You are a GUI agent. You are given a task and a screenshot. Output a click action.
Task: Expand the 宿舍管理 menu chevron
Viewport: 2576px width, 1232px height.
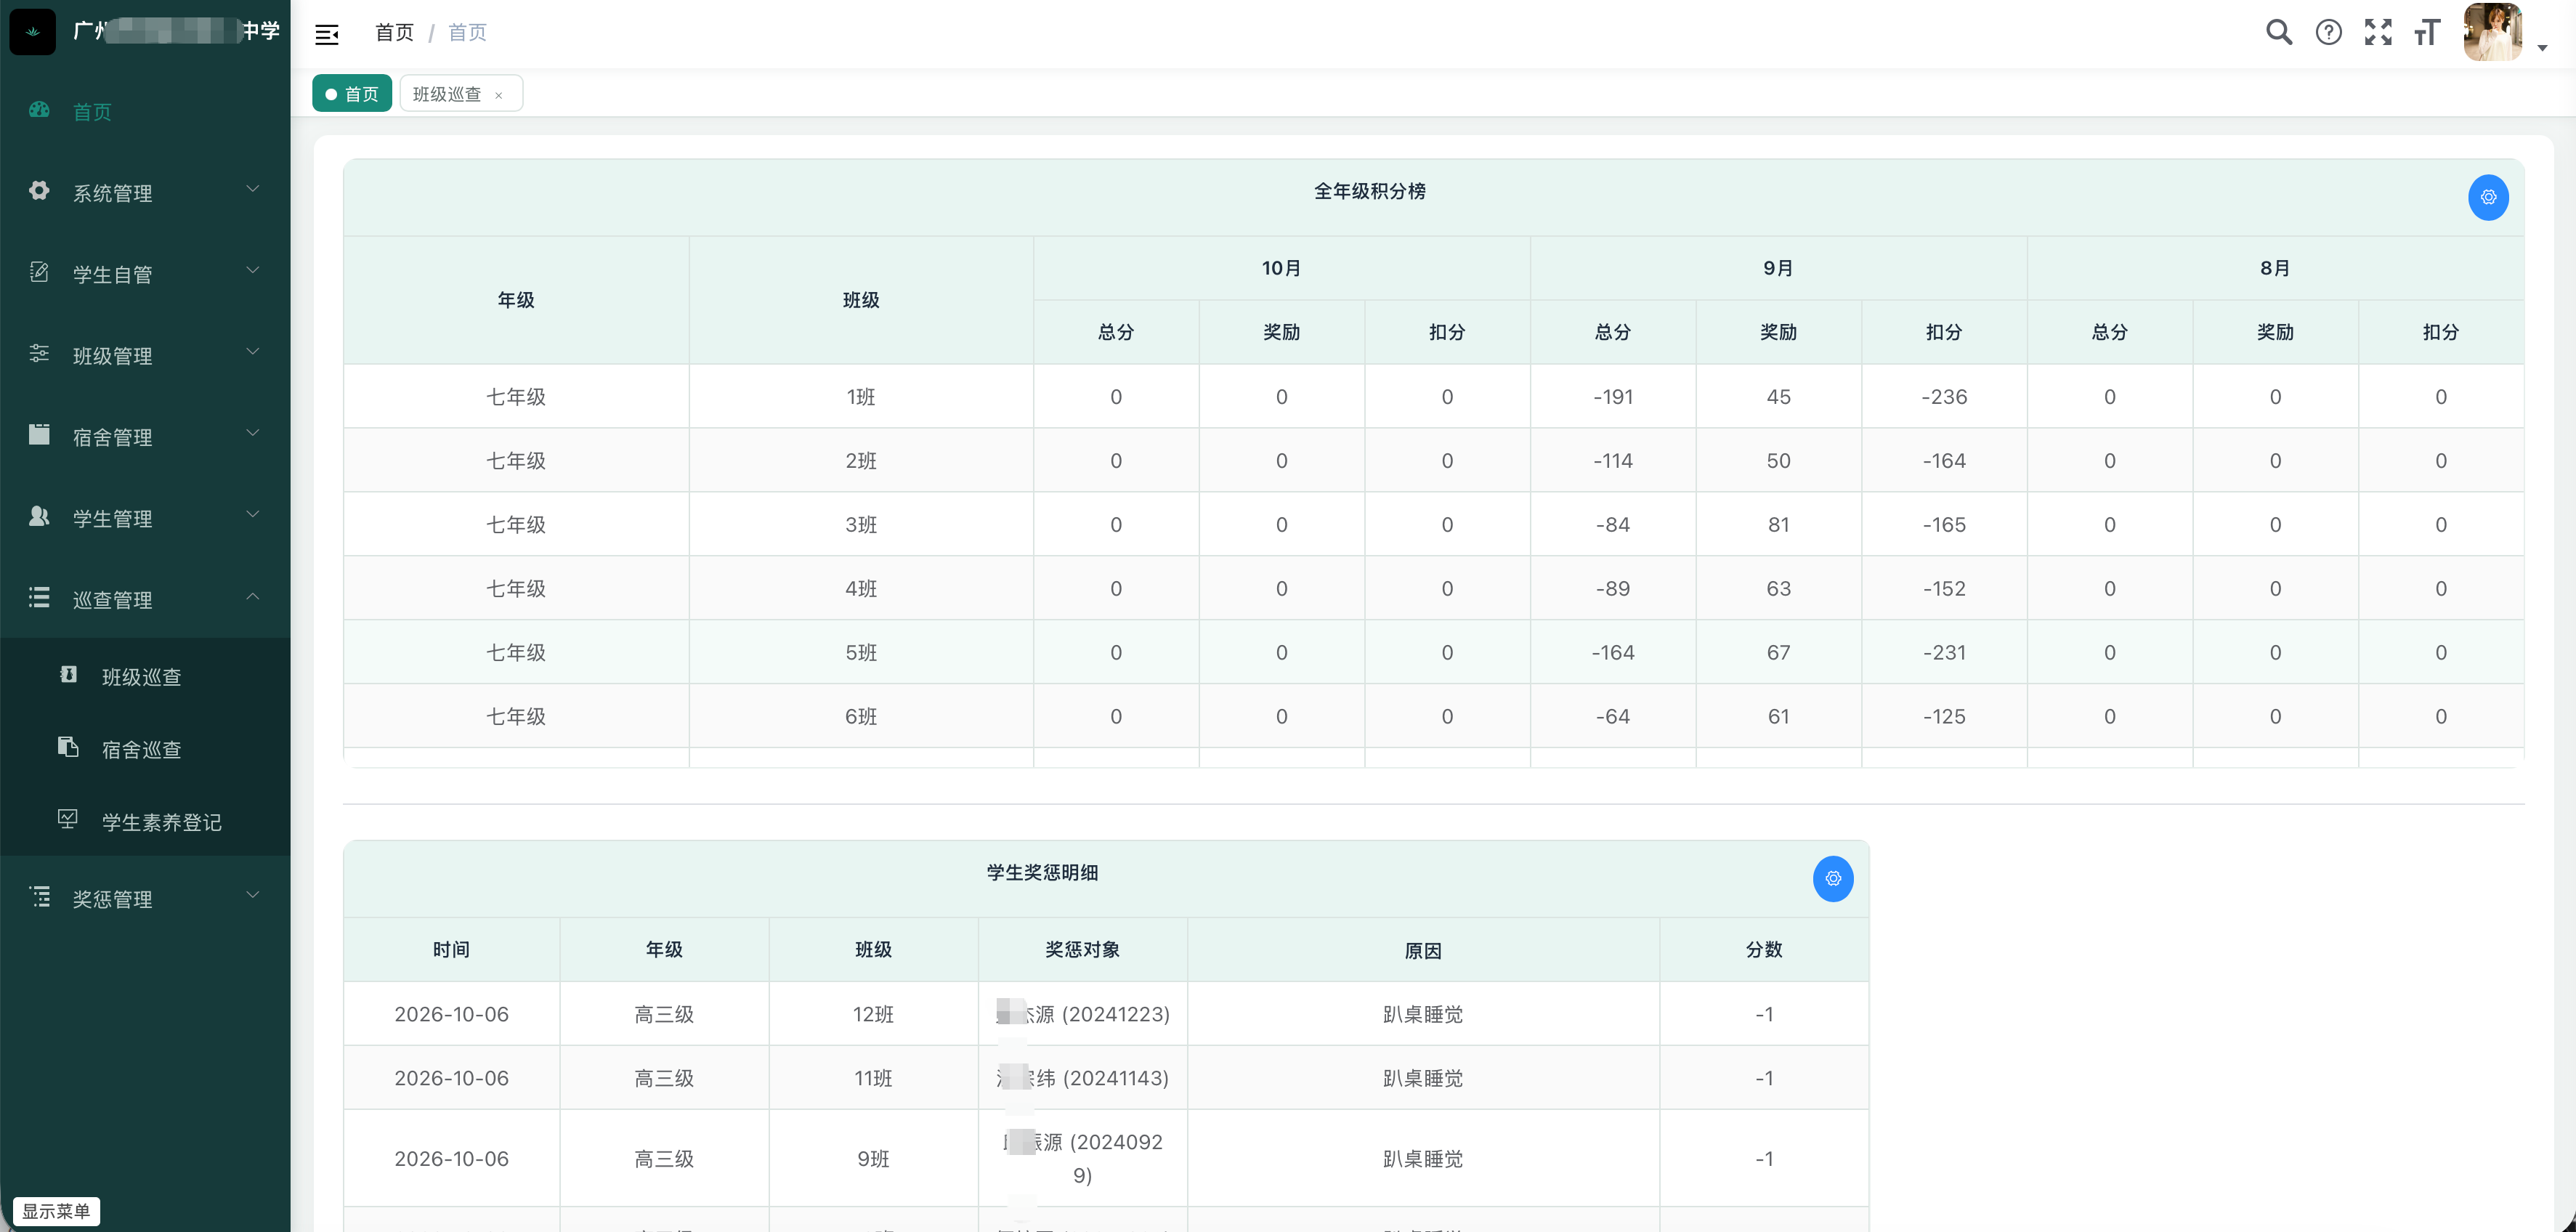pyautogui.click(x=253, y=433)
